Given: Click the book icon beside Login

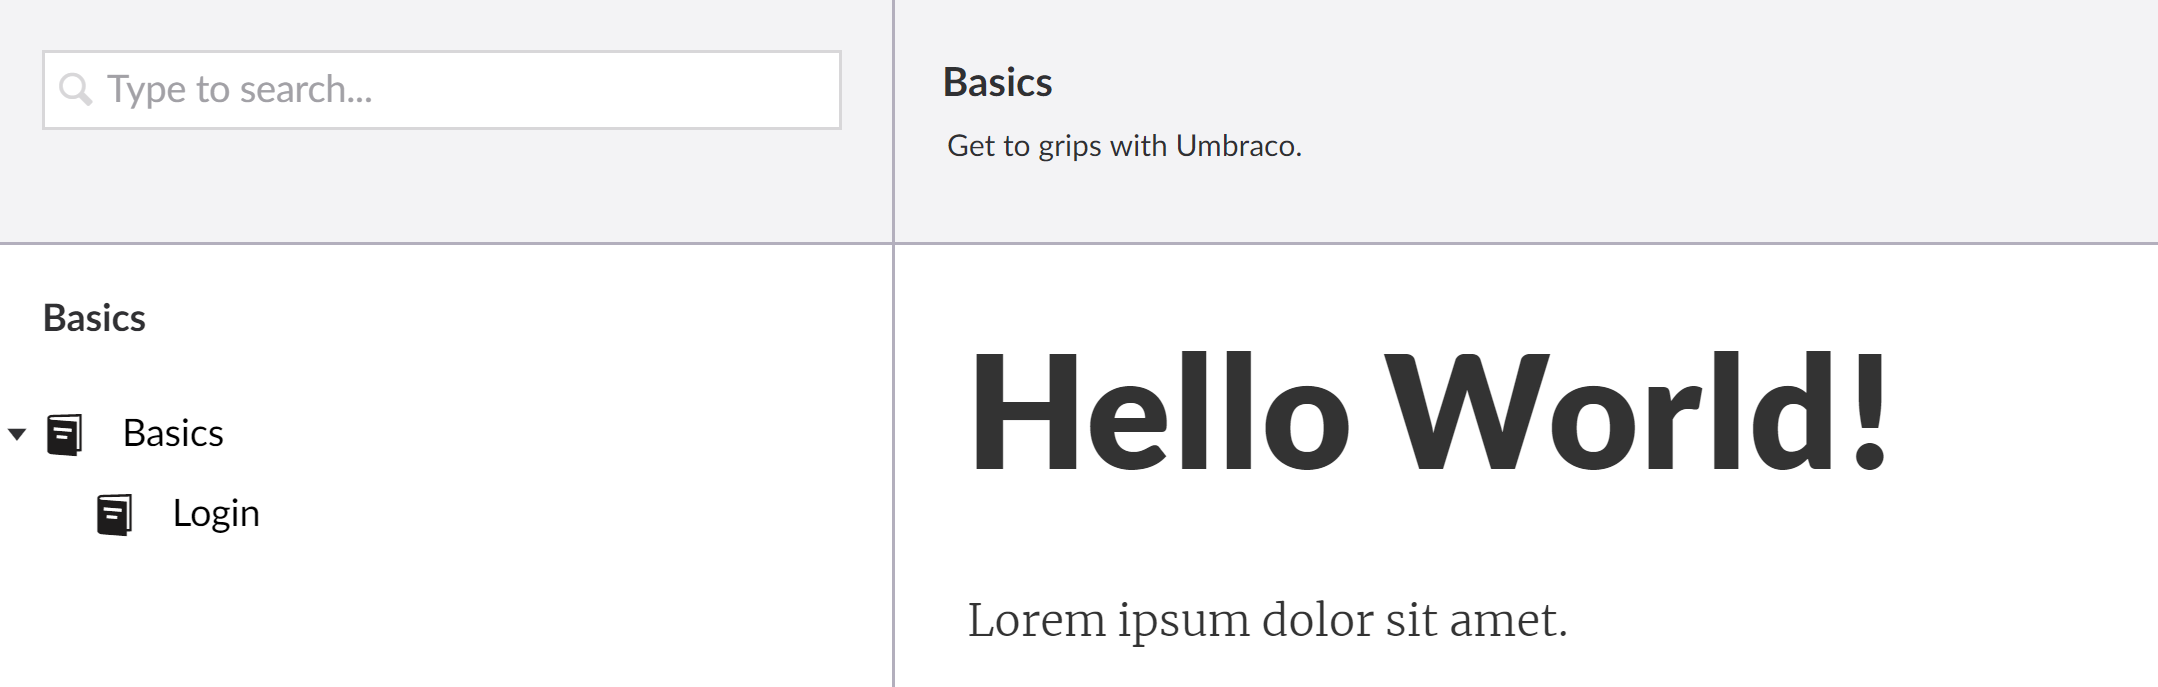Looking at the screenshot, I should click(114, 515).
